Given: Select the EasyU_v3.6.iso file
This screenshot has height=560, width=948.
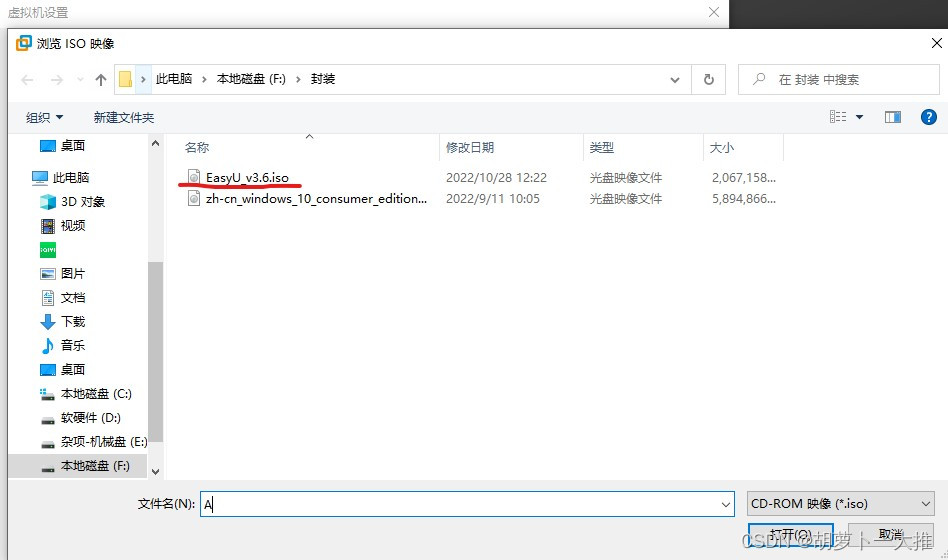Looking at the screenshot, I should pos(247,177).
